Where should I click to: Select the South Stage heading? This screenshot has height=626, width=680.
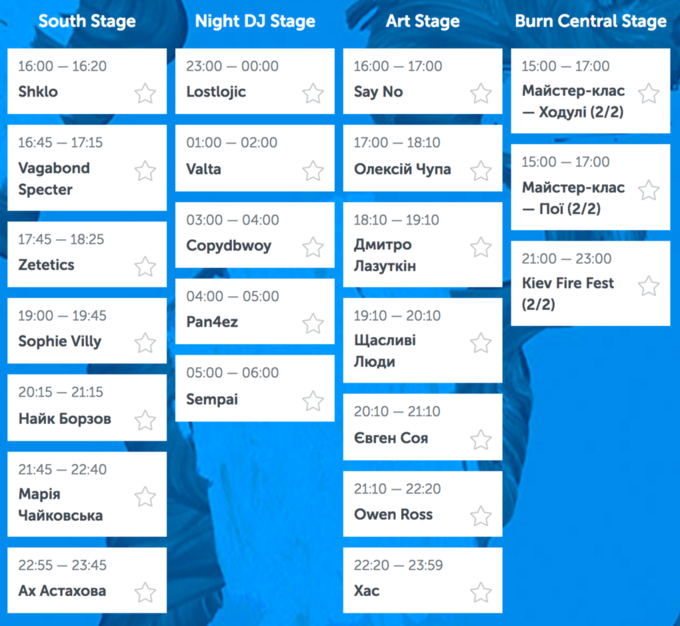(87, 21)
